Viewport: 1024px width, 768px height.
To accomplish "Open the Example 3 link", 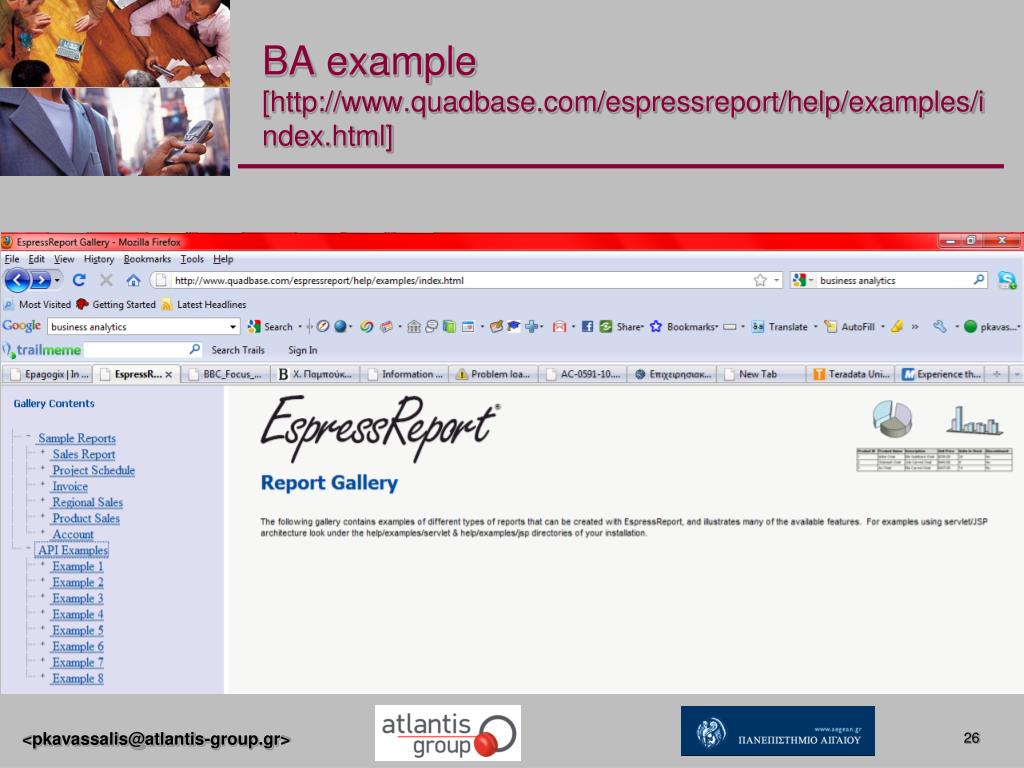I will [78, 598].
